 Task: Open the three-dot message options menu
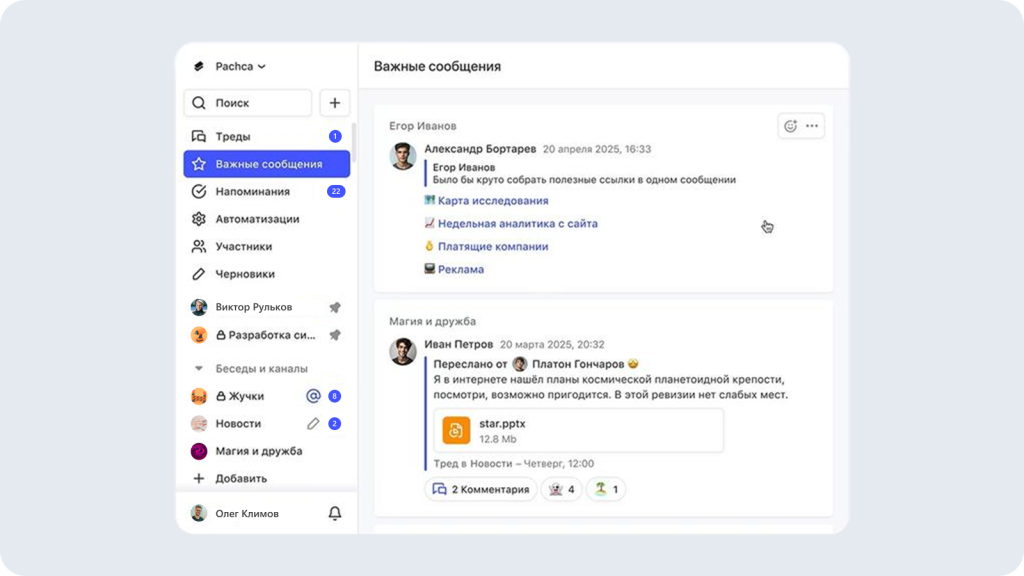(812, 124)
